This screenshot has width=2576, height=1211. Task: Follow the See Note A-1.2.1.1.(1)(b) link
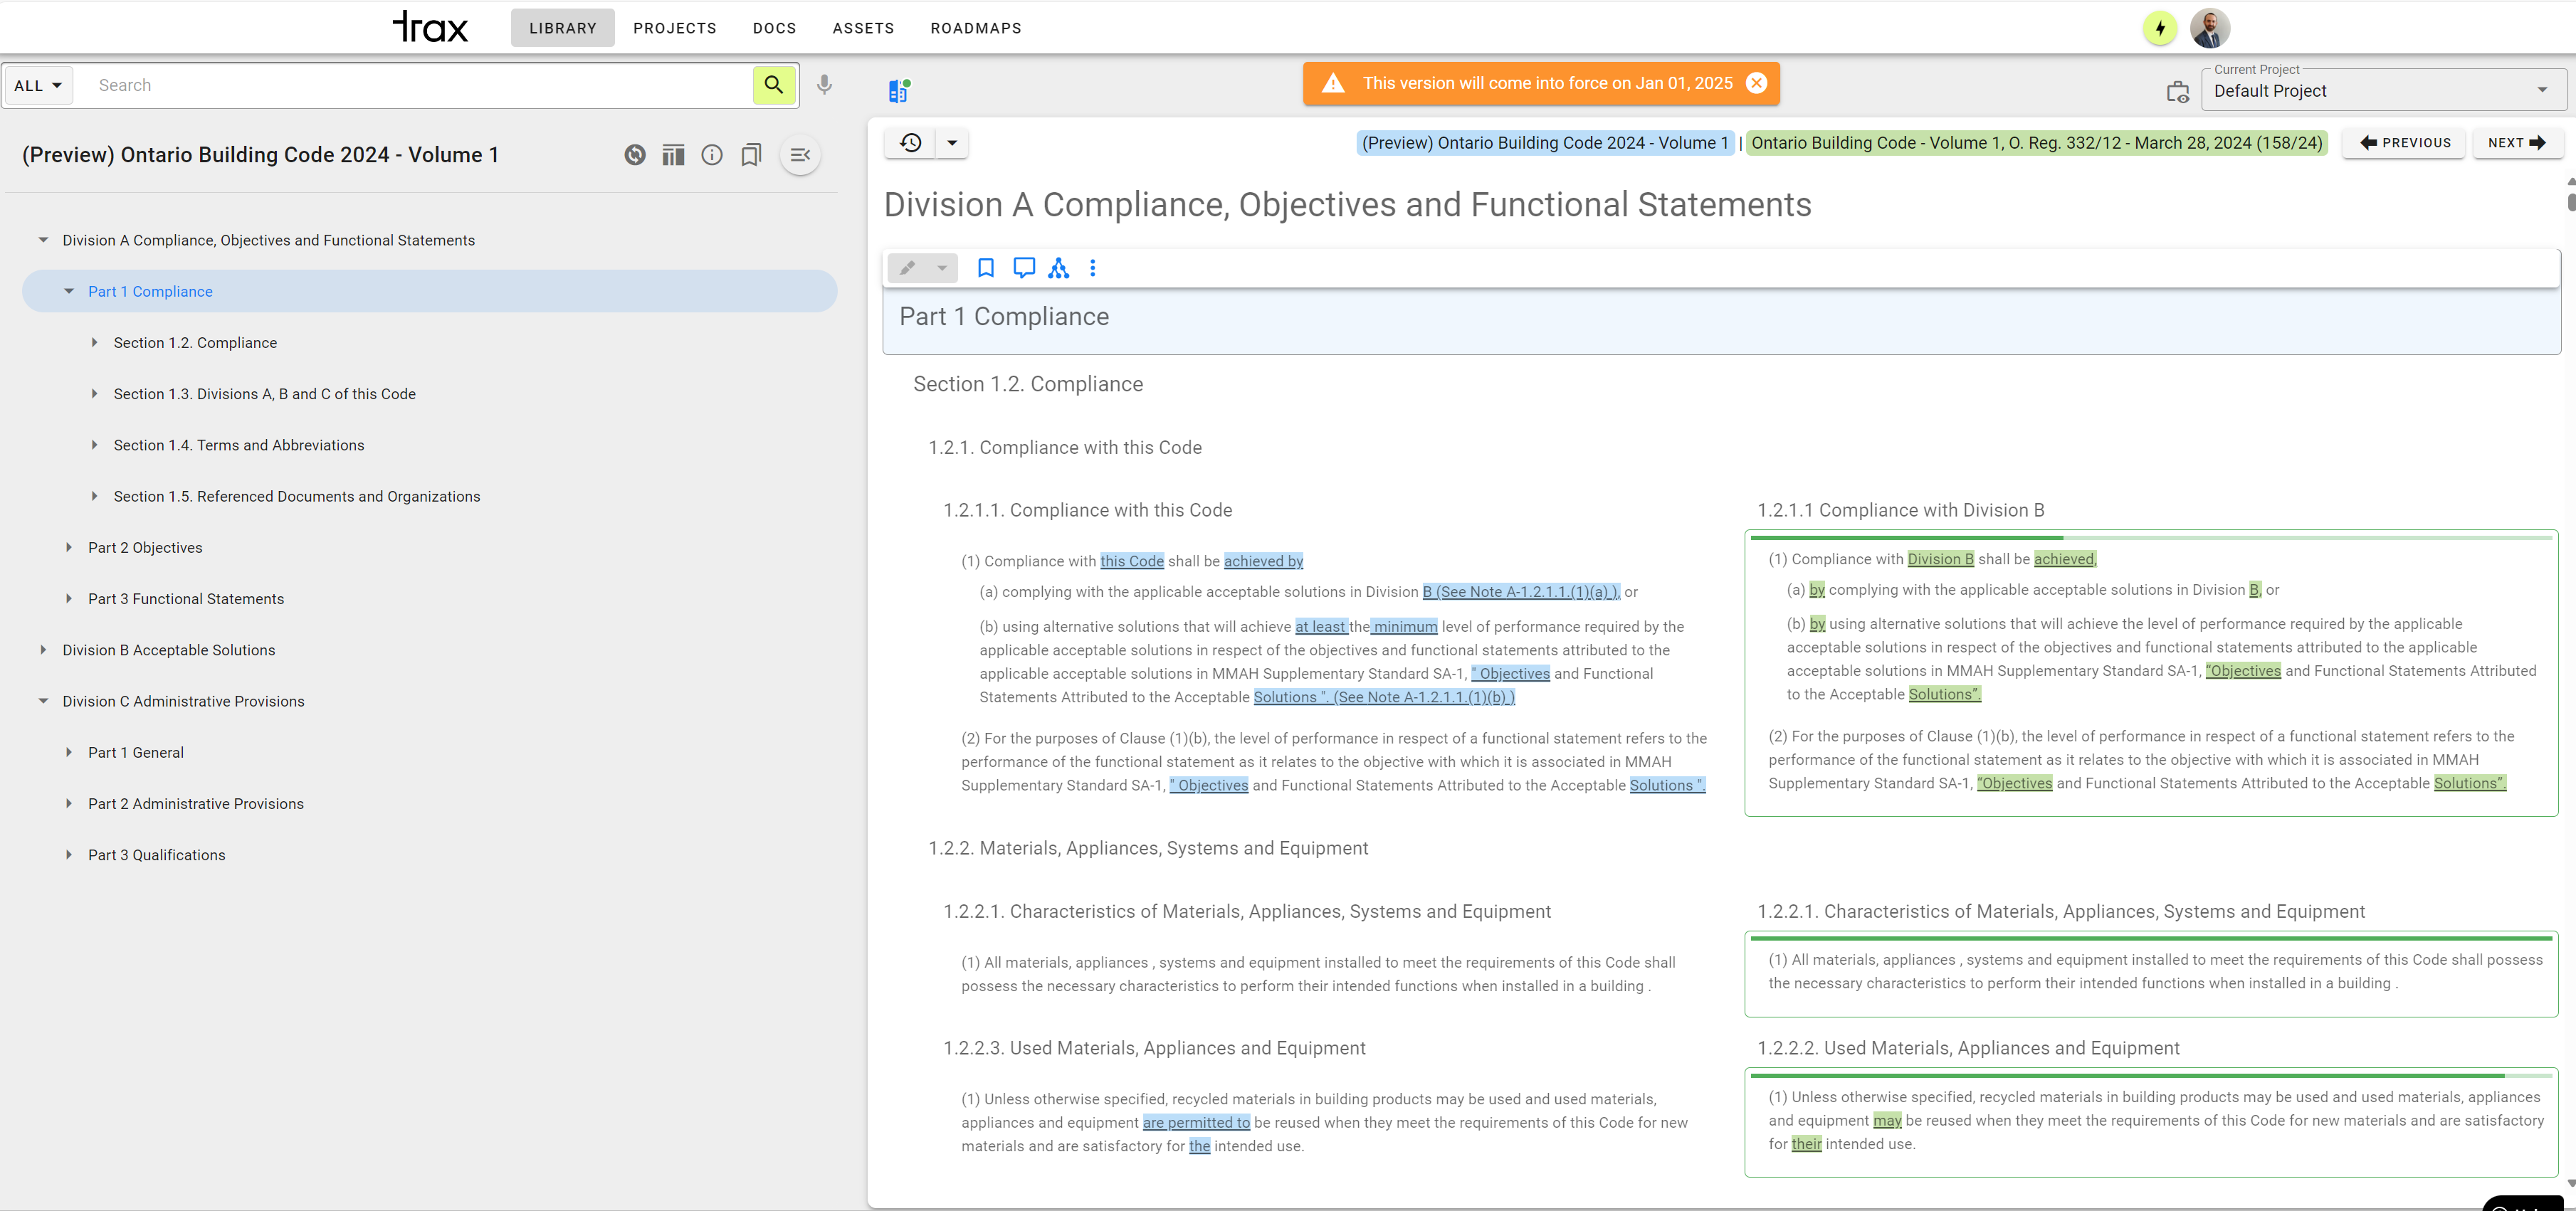(1424, 697)
